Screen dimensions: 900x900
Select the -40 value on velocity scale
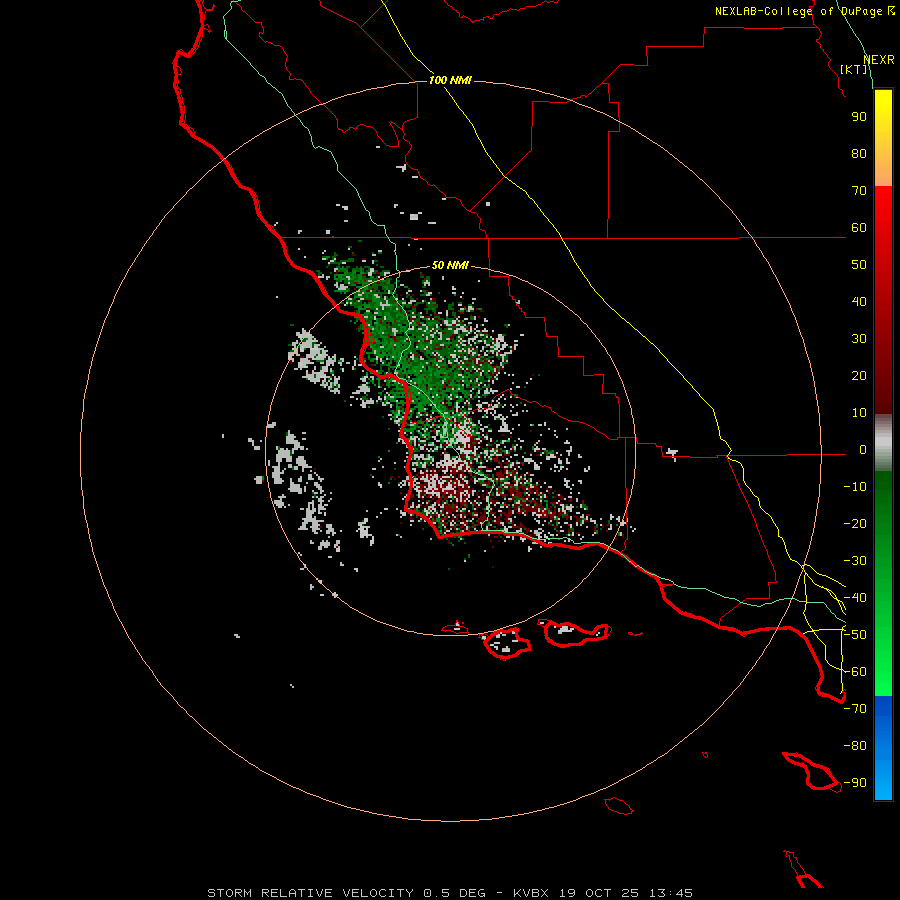pos(855,598)
